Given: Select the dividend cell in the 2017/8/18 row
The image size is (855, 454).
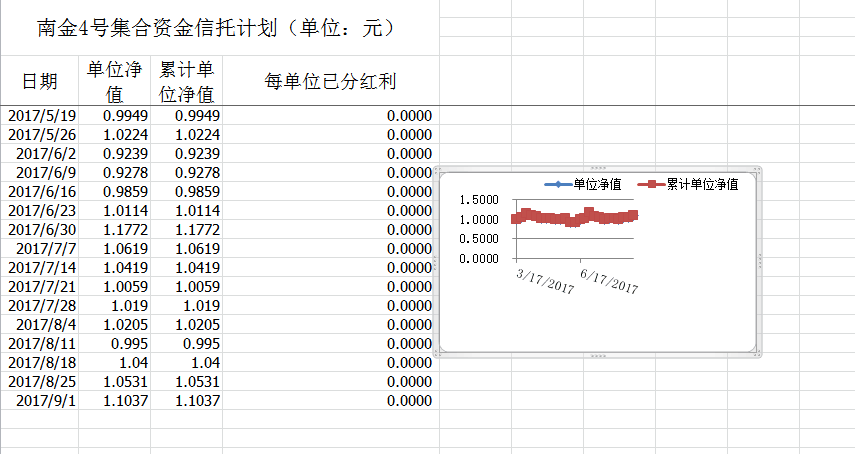Looking at the screenshot, I should tap(330, 363).
